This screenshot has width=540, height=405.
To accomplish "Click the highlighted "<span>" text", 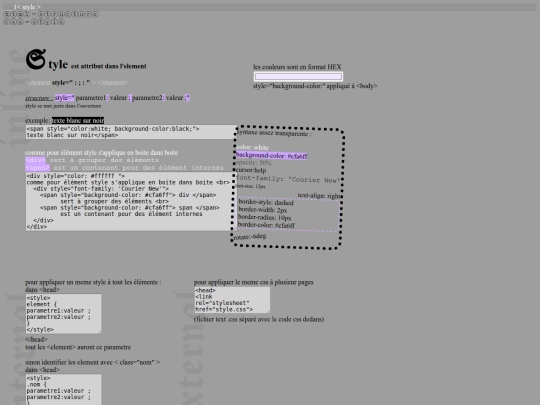I will click(38, 168).
